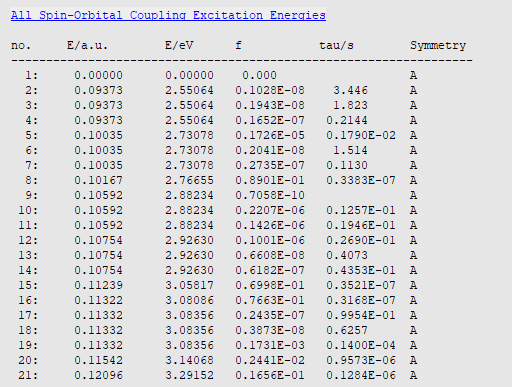512x387 pixels.
Task: Click the energy value 0.11542
Action: click(x=98, y=360)
